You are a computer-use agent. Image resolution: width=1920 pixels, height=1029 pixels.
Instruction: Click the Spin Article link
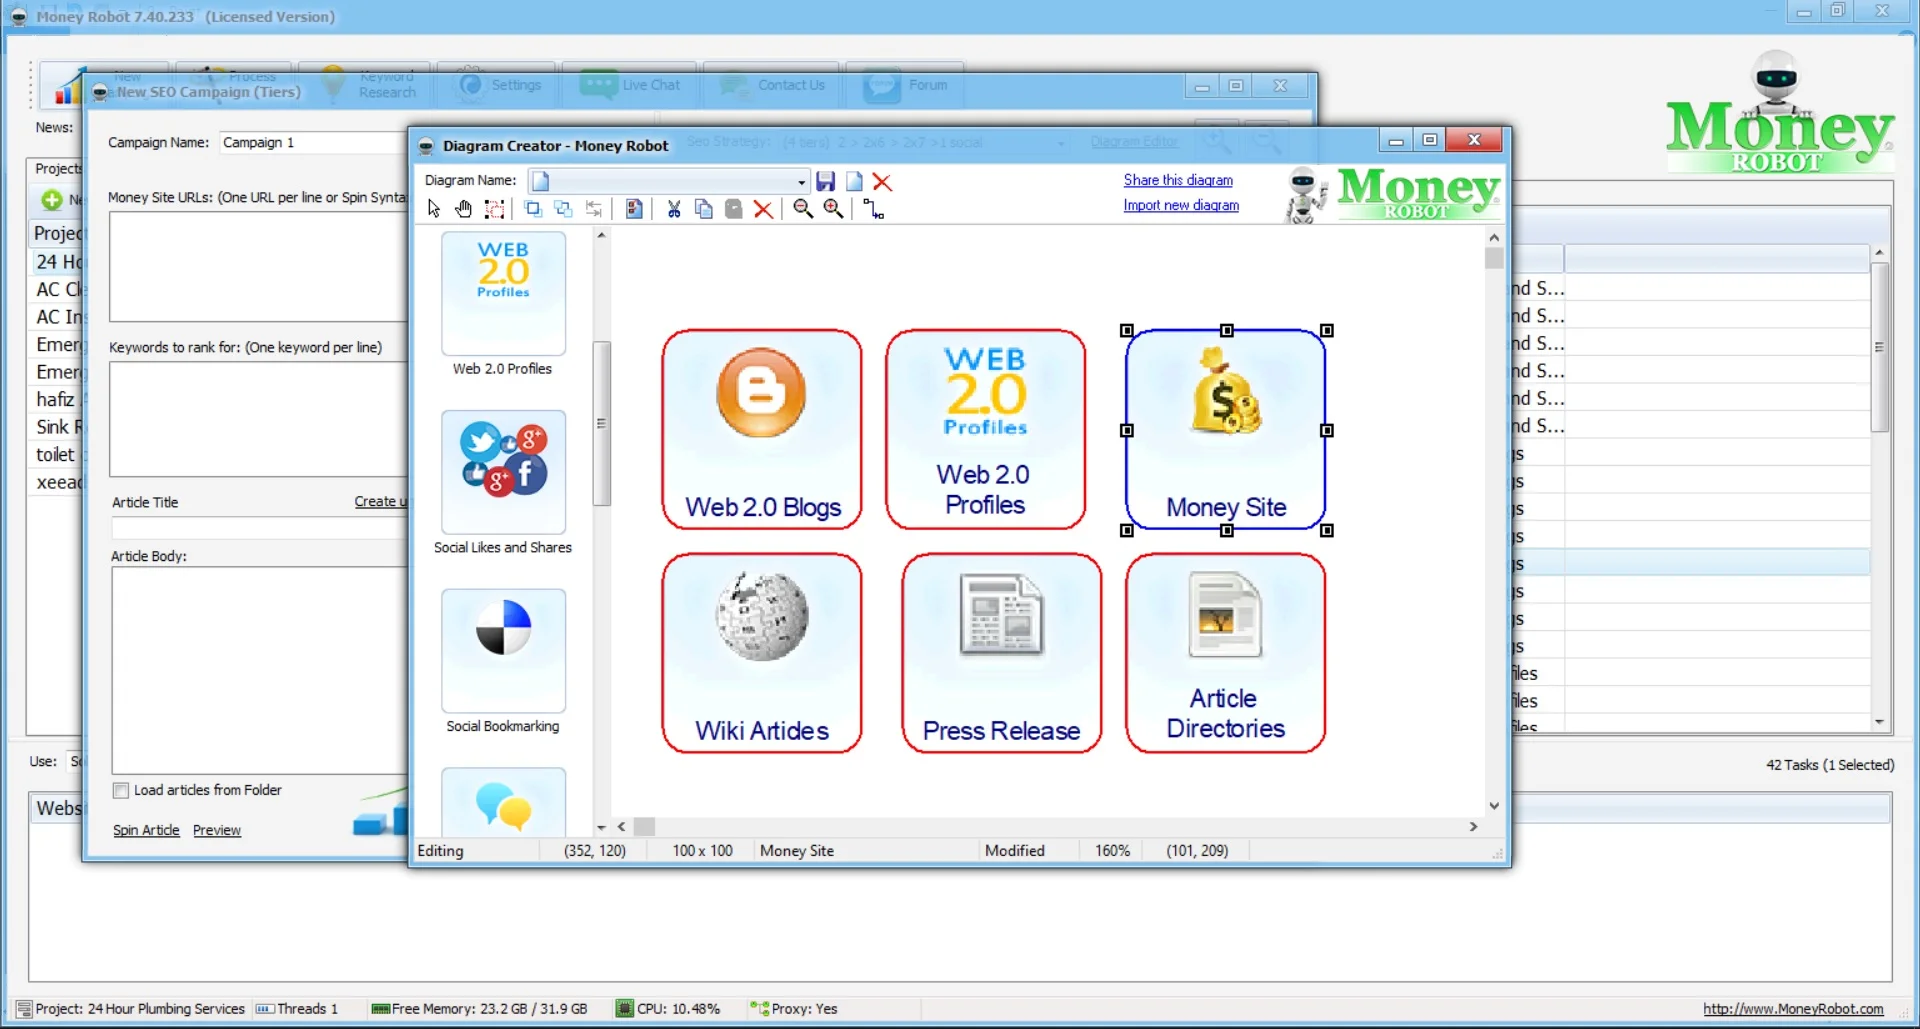146,830
